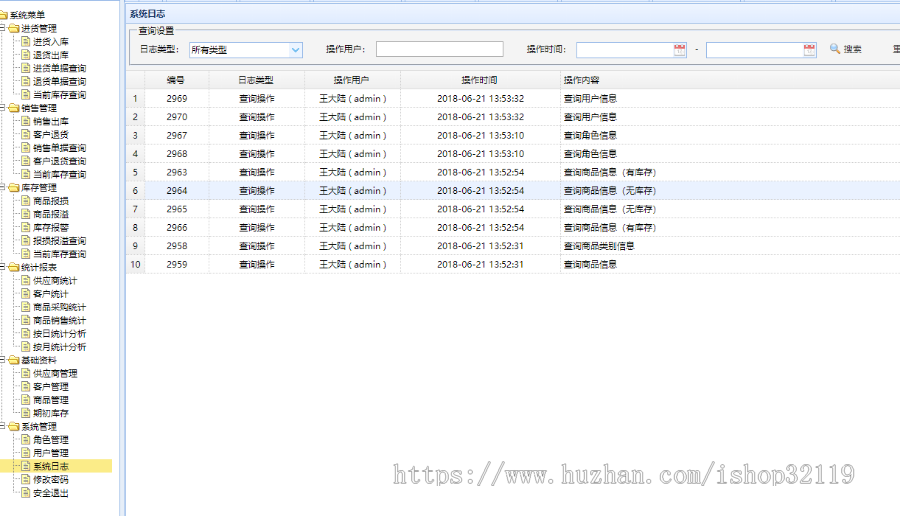Click the document icon of 销售出库
This screenshot has width=900, height=516.
pyautogui.click(x=26, y=121)
